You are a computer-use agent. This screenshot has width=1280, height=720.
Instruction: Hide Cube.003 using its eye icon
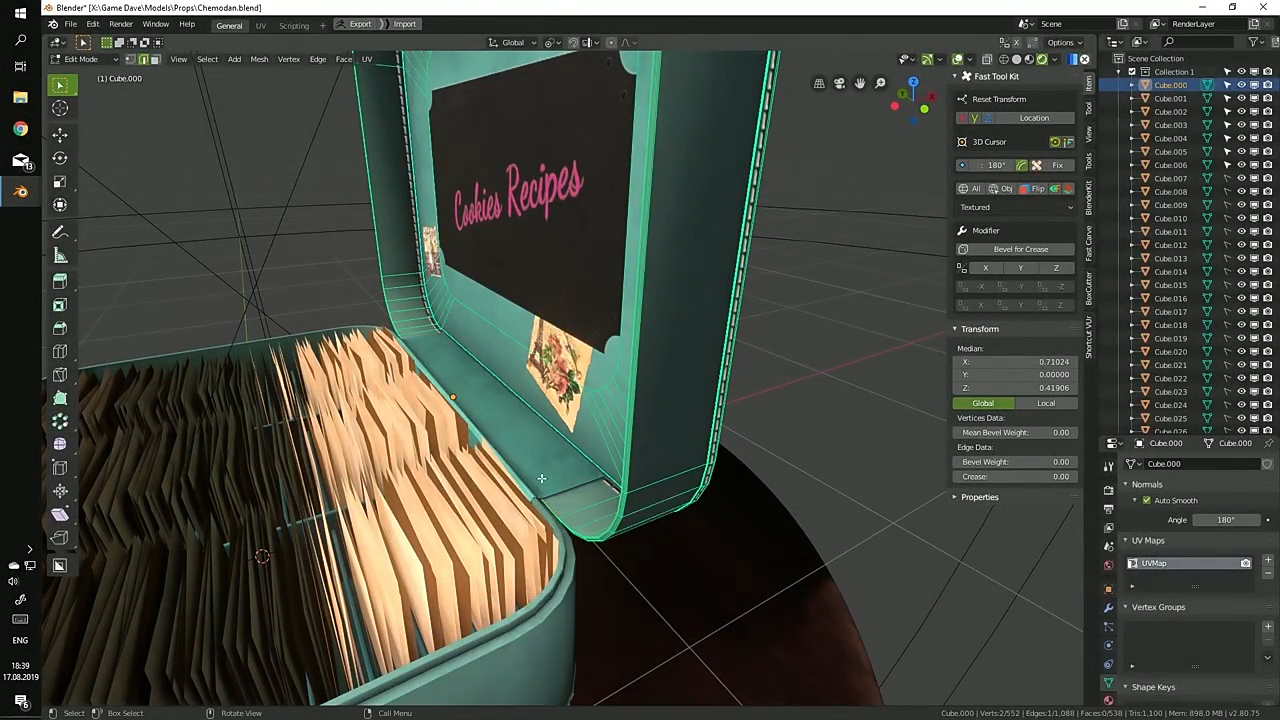pos(1241,125)
